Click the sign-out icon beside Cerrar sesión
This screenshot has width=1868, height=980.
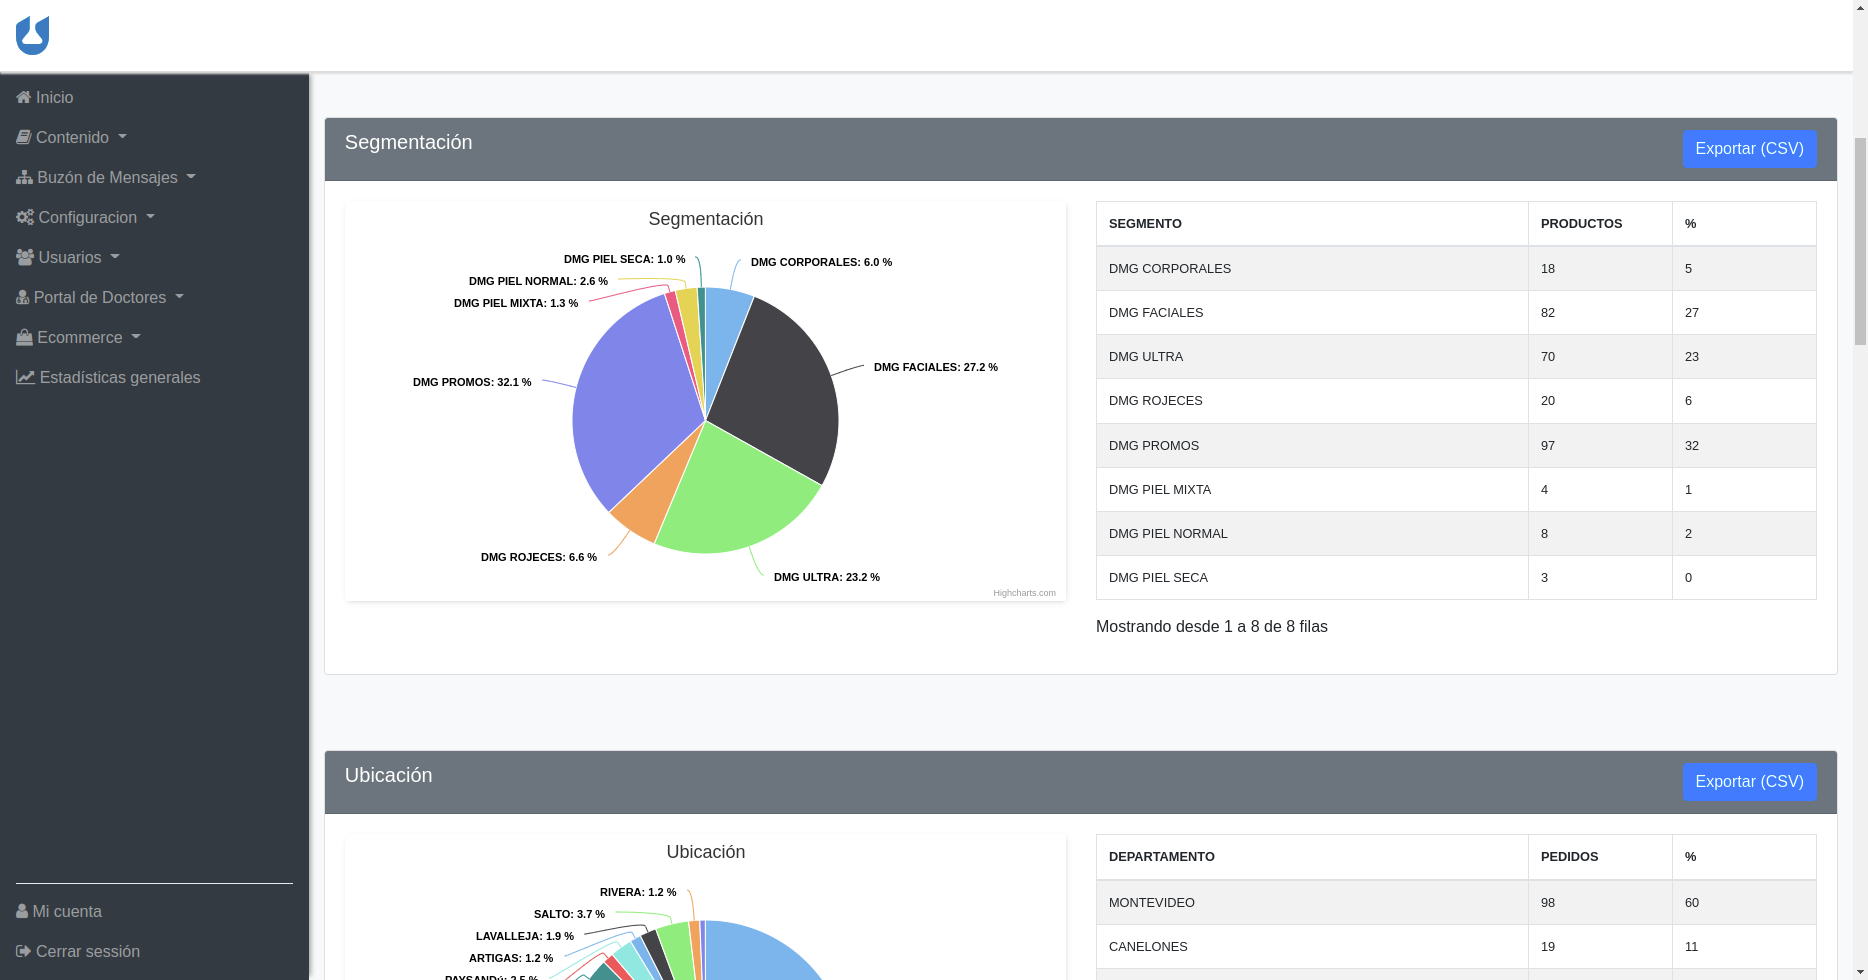coord(24,951)
